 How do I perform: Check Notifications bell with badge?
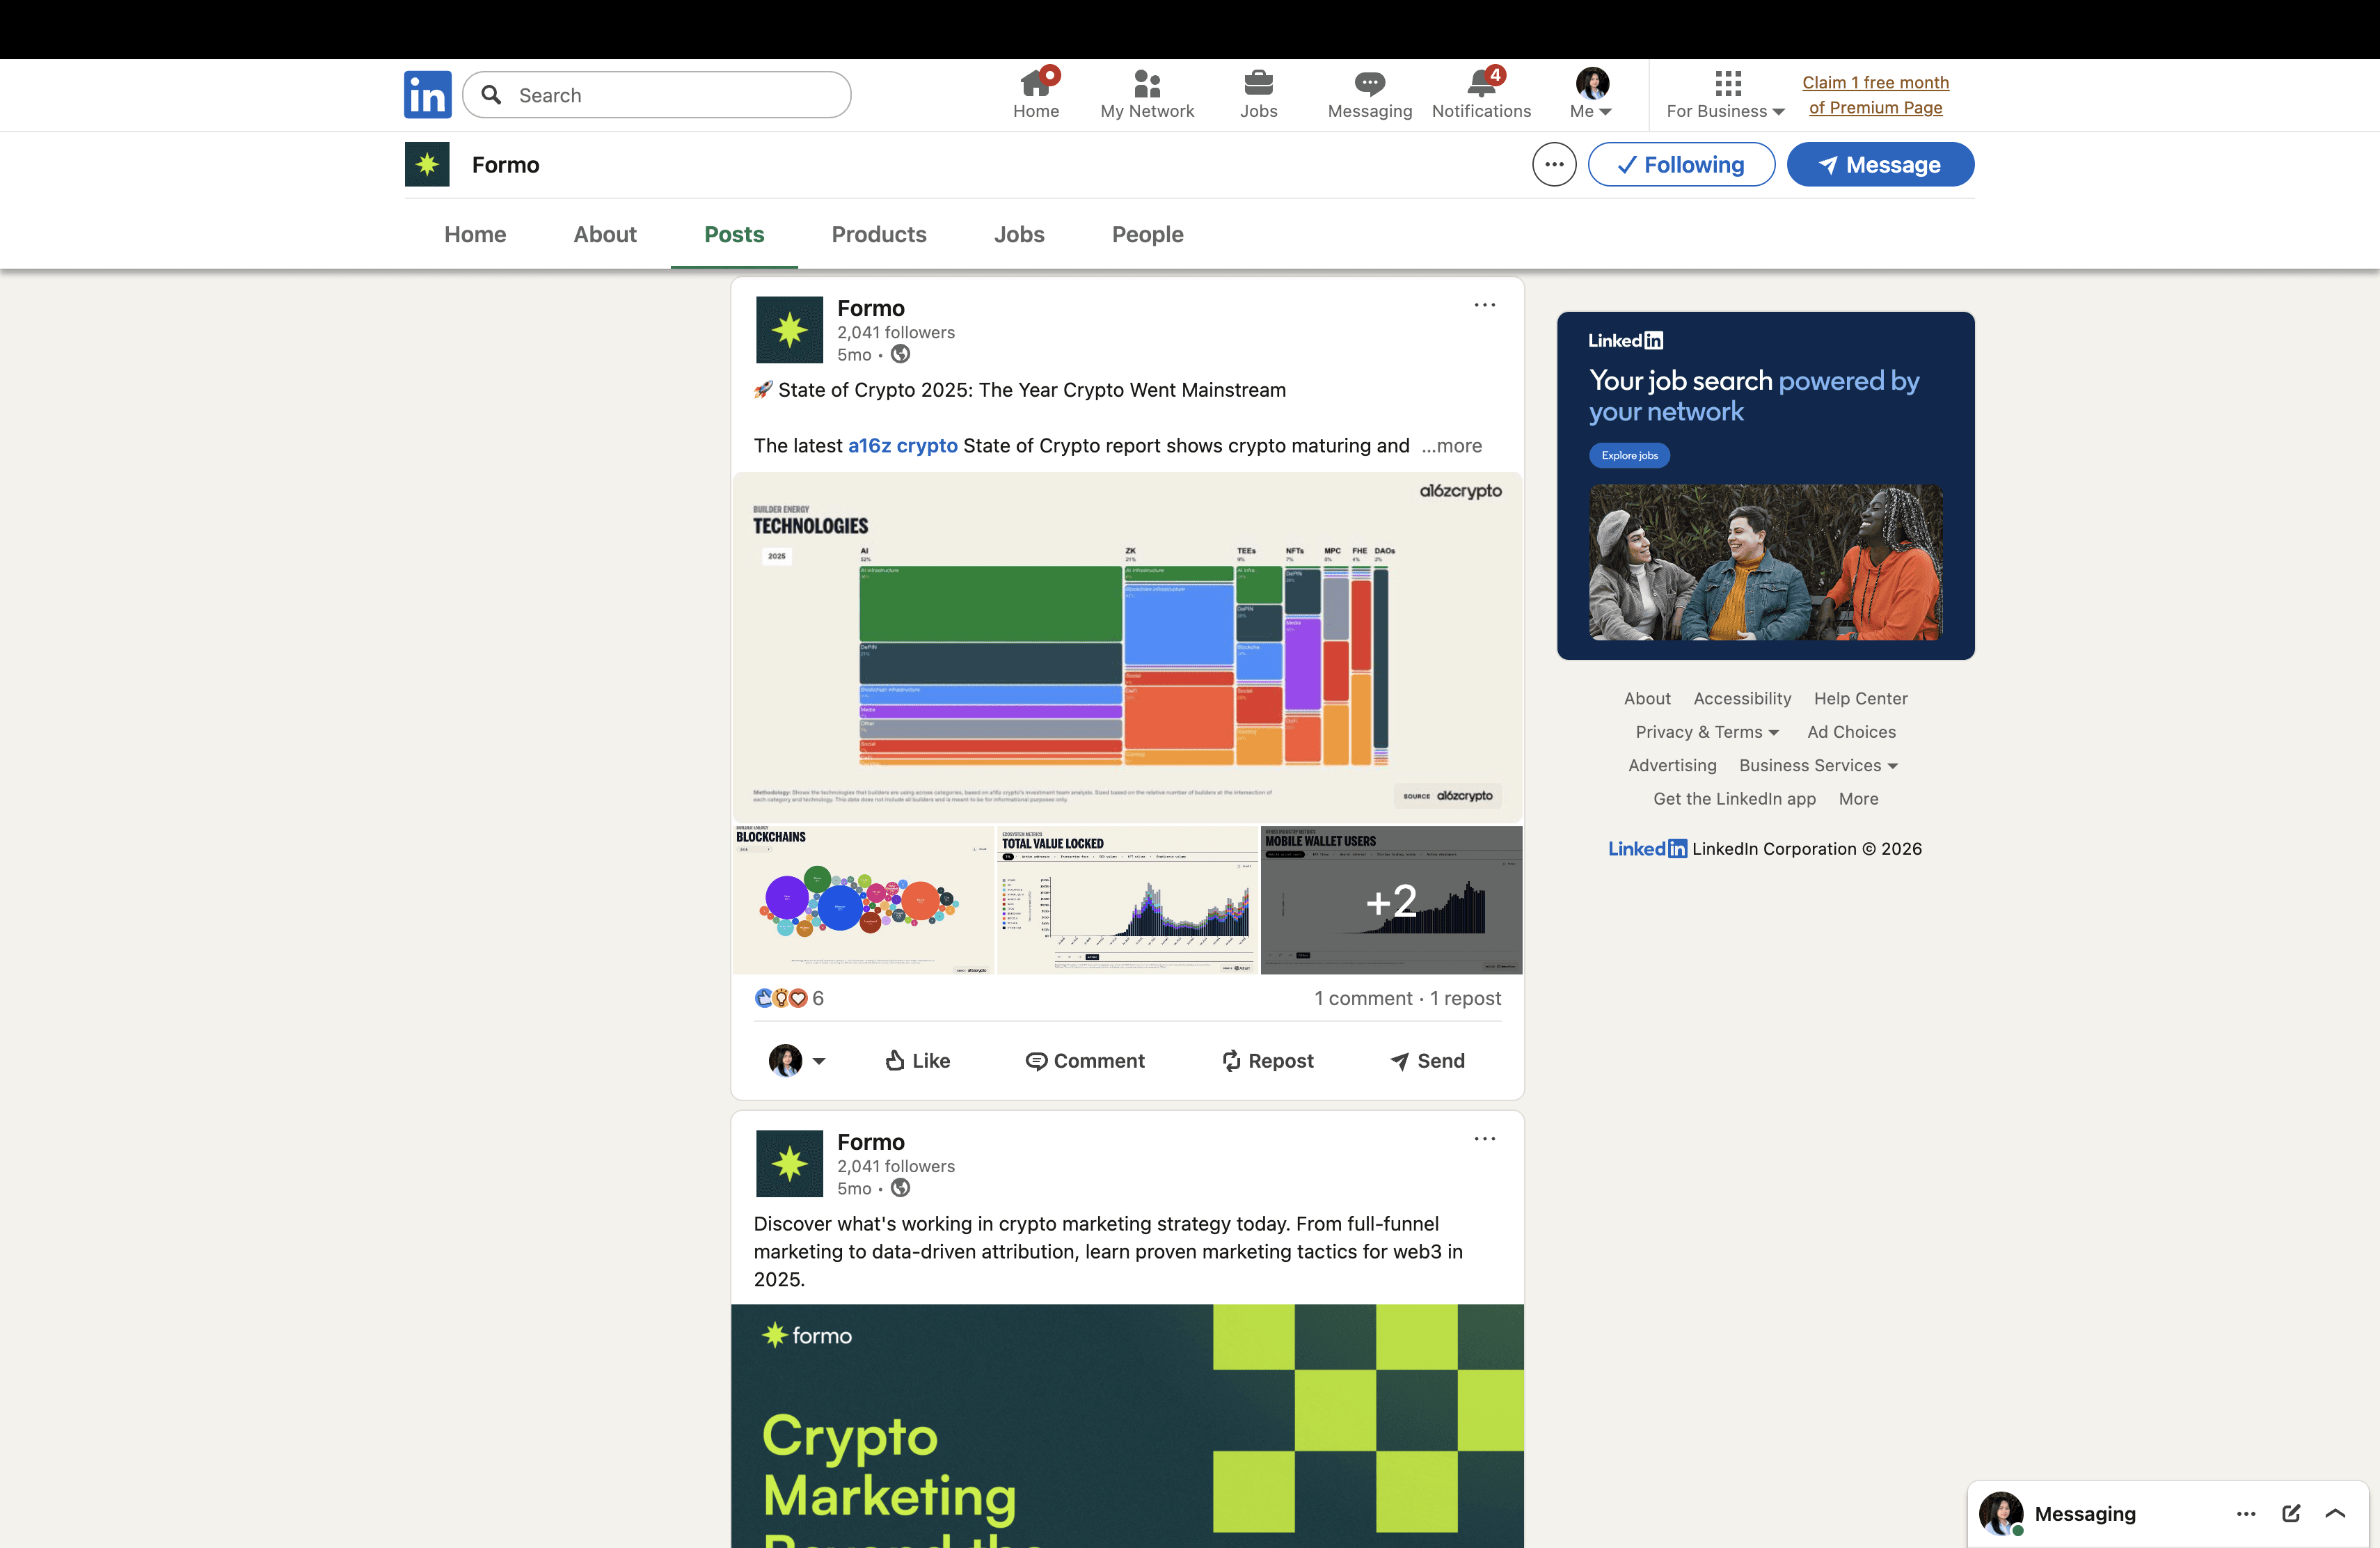point(1480,85)
